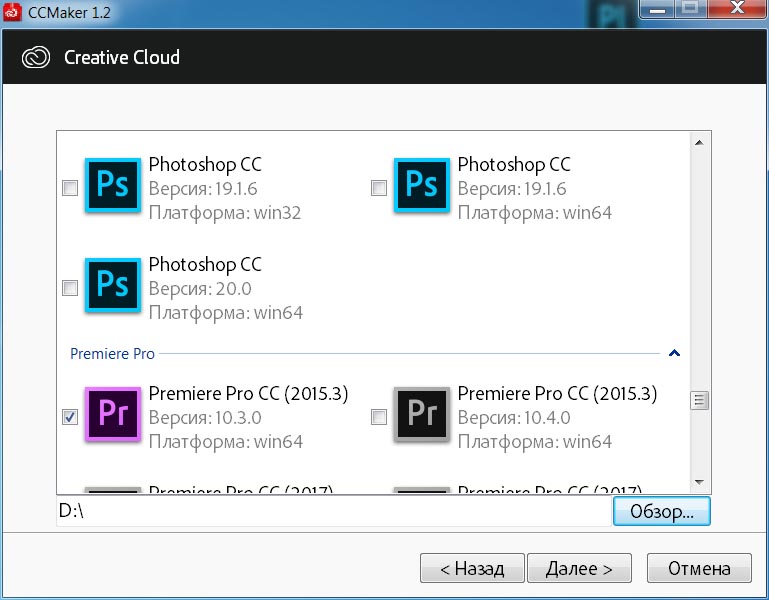769x600 pixels.
Task: Minimize the CCMaker window
Action: [x=658, y=9]
